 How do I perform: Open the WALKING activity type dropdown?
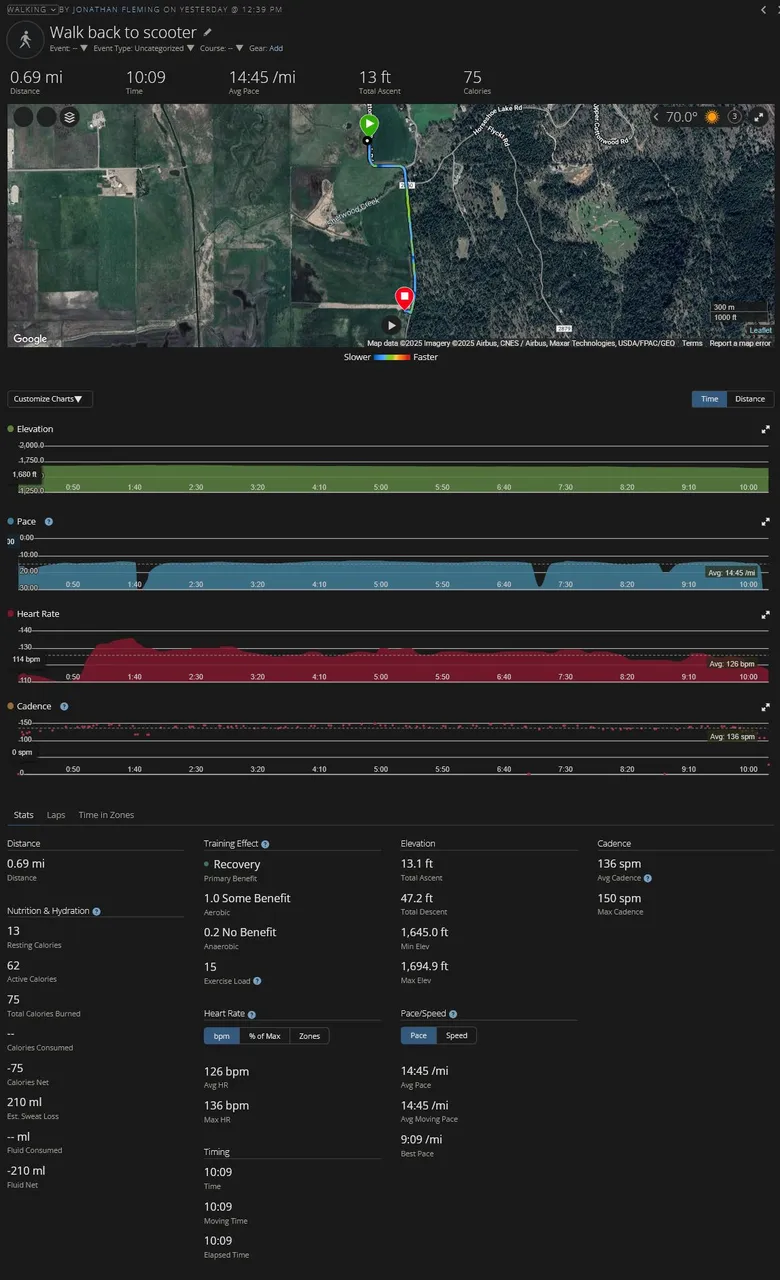pyautogui.click(x=32, y=9)
